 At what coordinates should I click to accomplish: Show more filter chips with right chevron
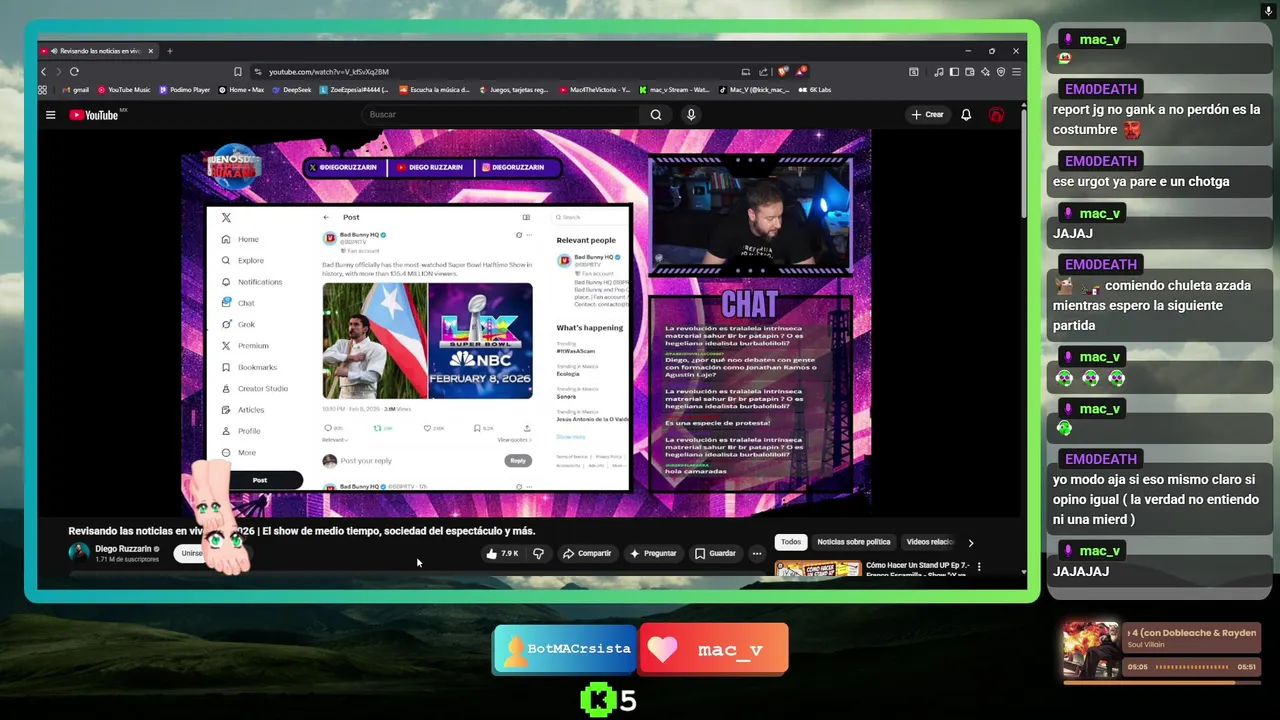coord(970,543)
